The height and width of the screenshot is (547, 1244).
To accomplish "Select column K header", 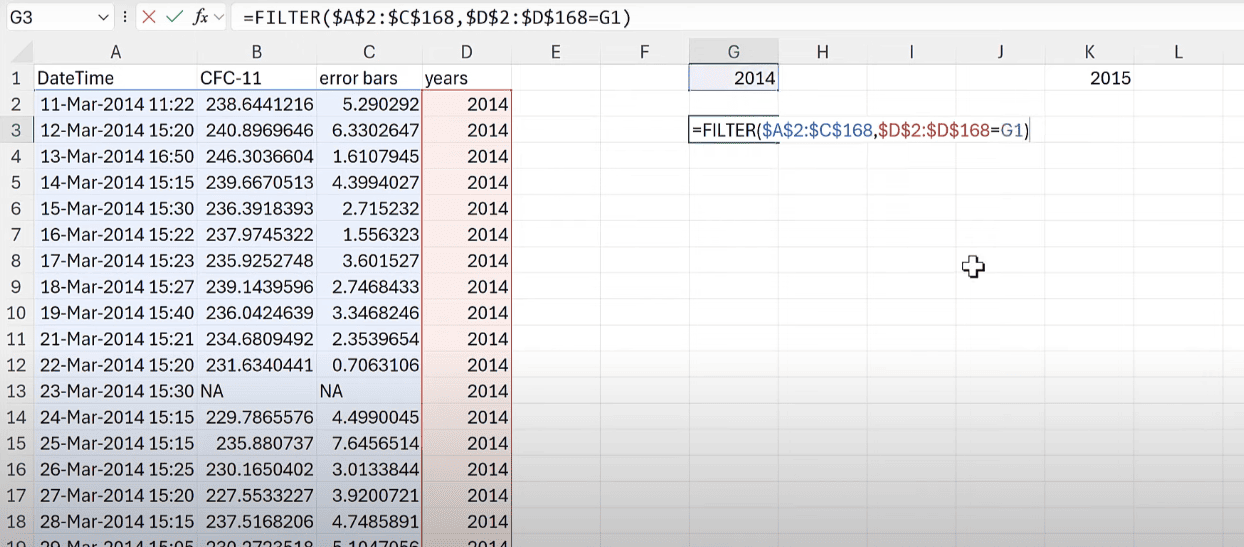I will pos(1089,52).
